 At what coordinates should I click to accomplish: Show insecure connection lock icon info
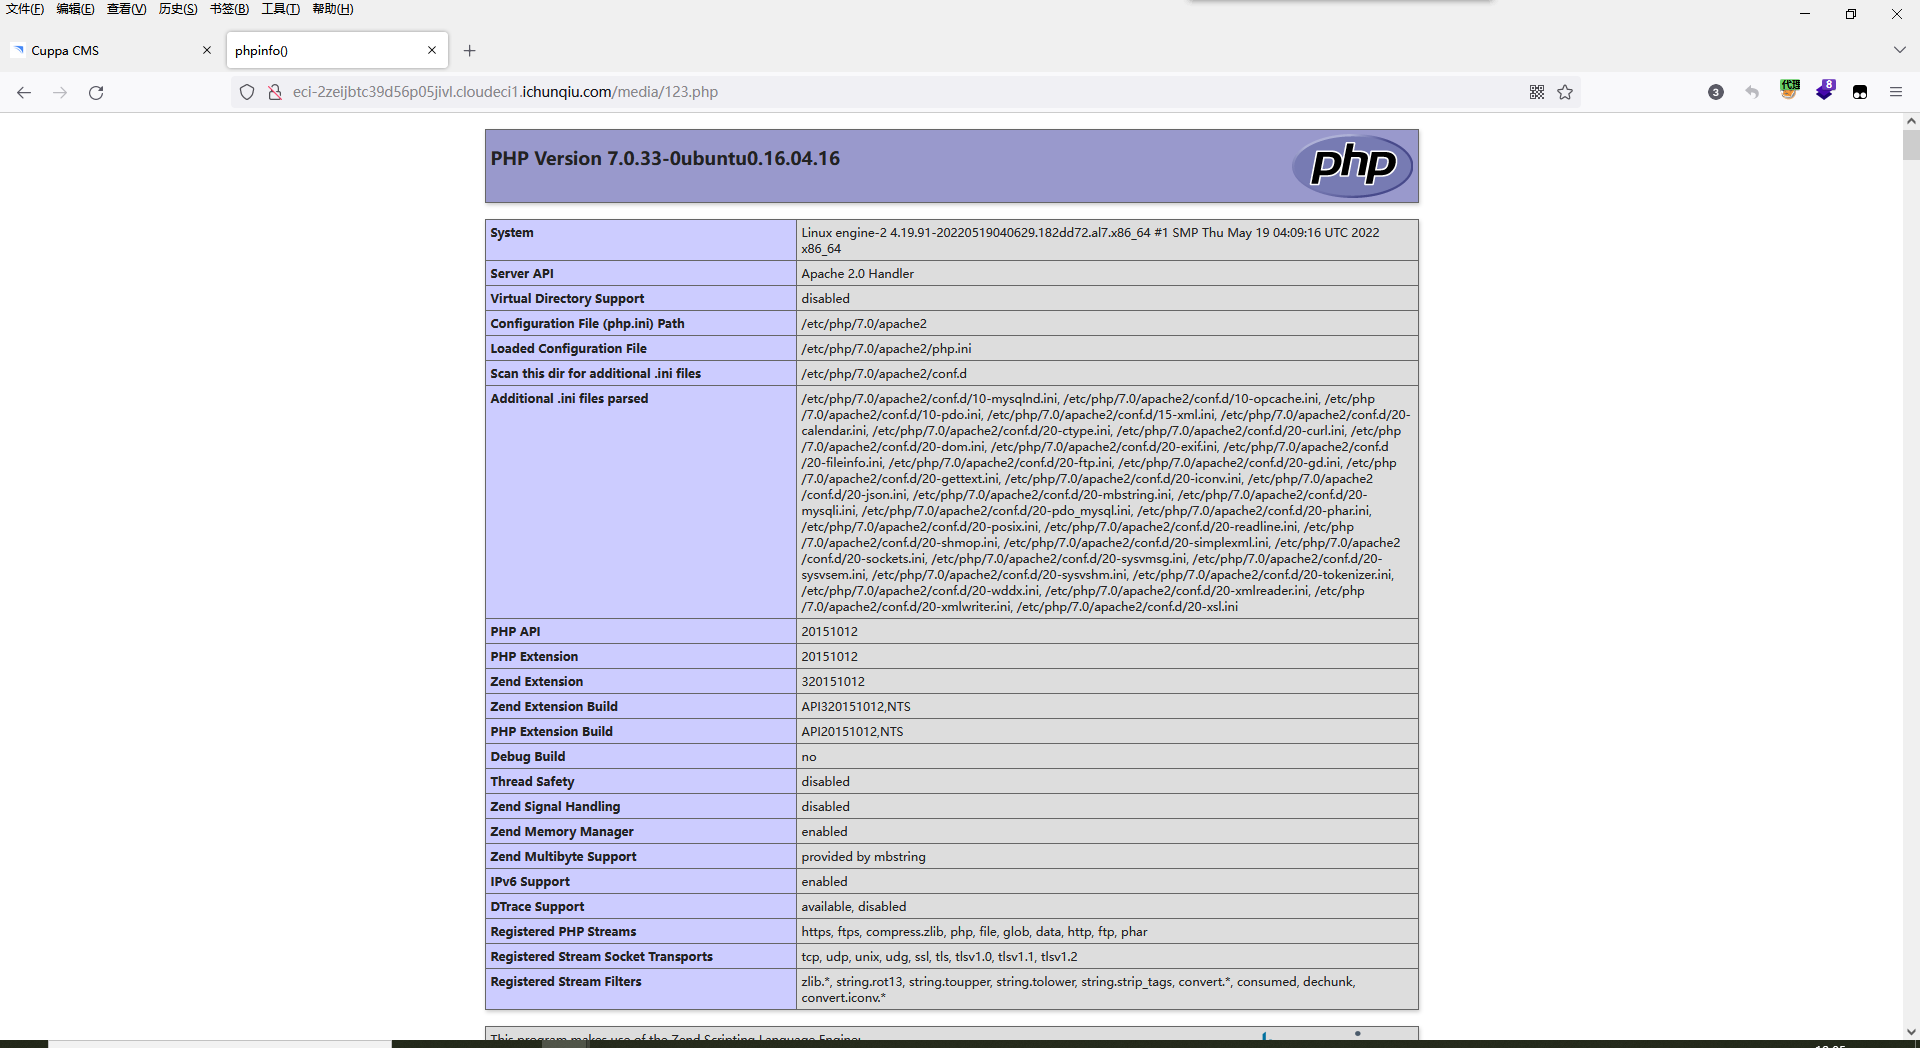coord(274,92)
